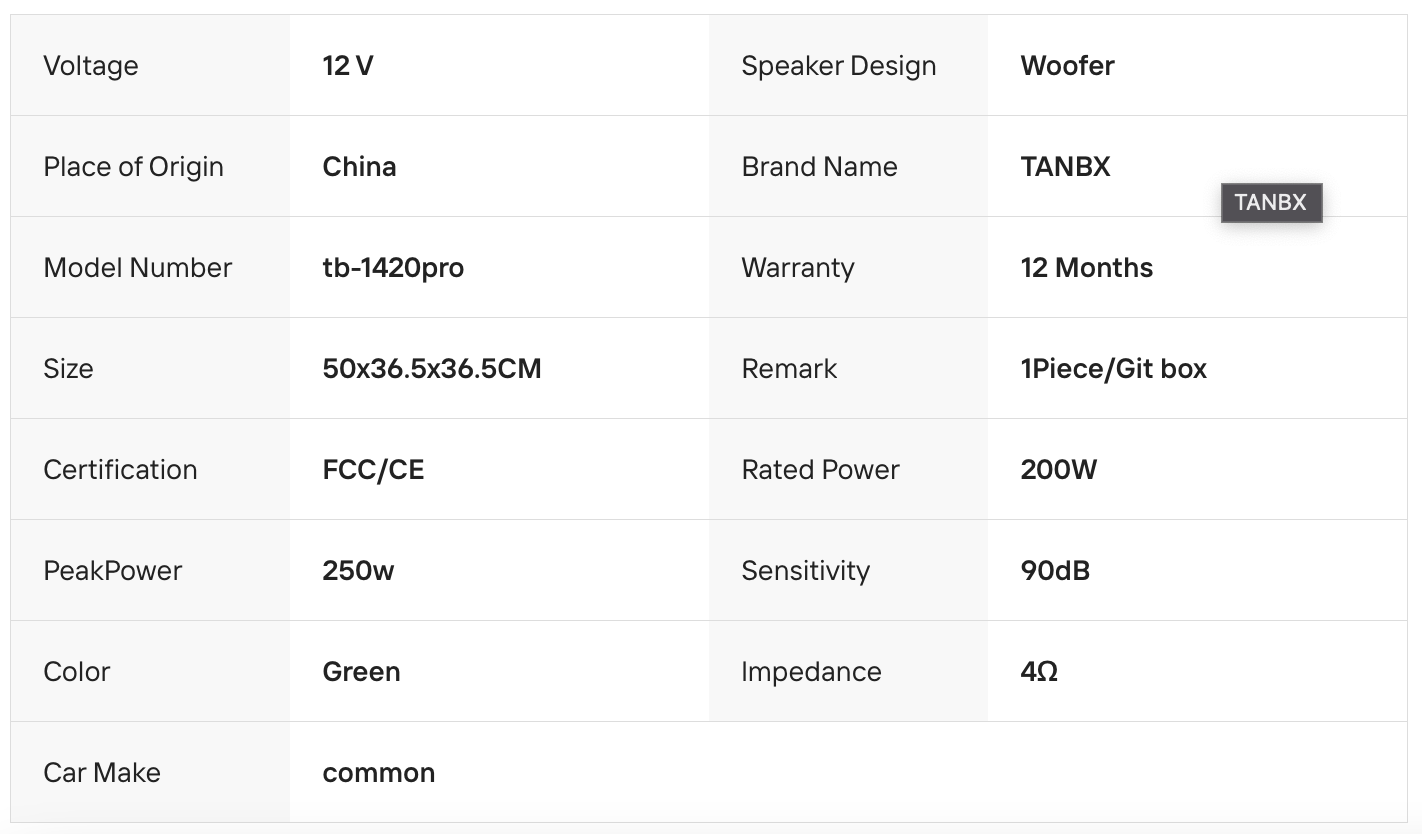Select the 1Piece/Git box remark

click(x=1113, y=369)
